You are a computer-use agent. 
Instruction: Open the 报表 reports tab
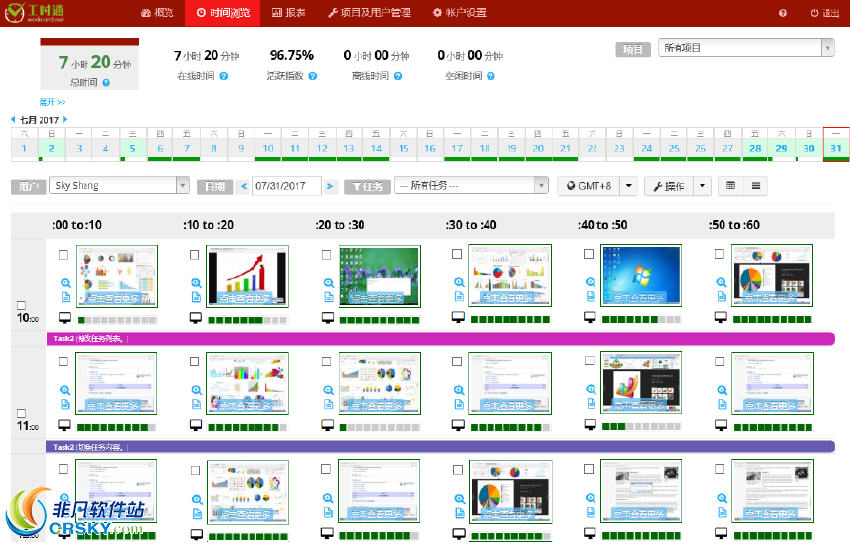click(289, 12)
